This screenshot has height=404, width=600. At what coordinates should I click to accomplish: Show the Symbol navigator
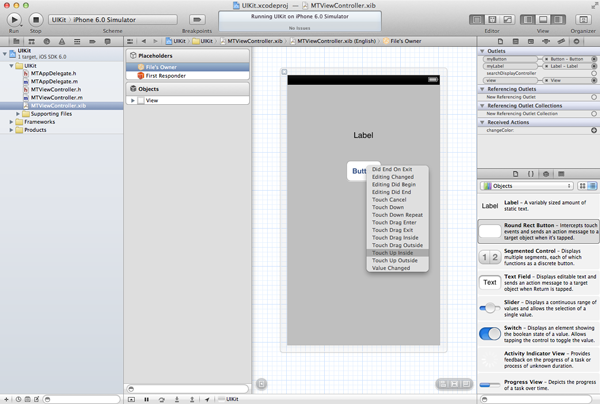coord(31,41)
